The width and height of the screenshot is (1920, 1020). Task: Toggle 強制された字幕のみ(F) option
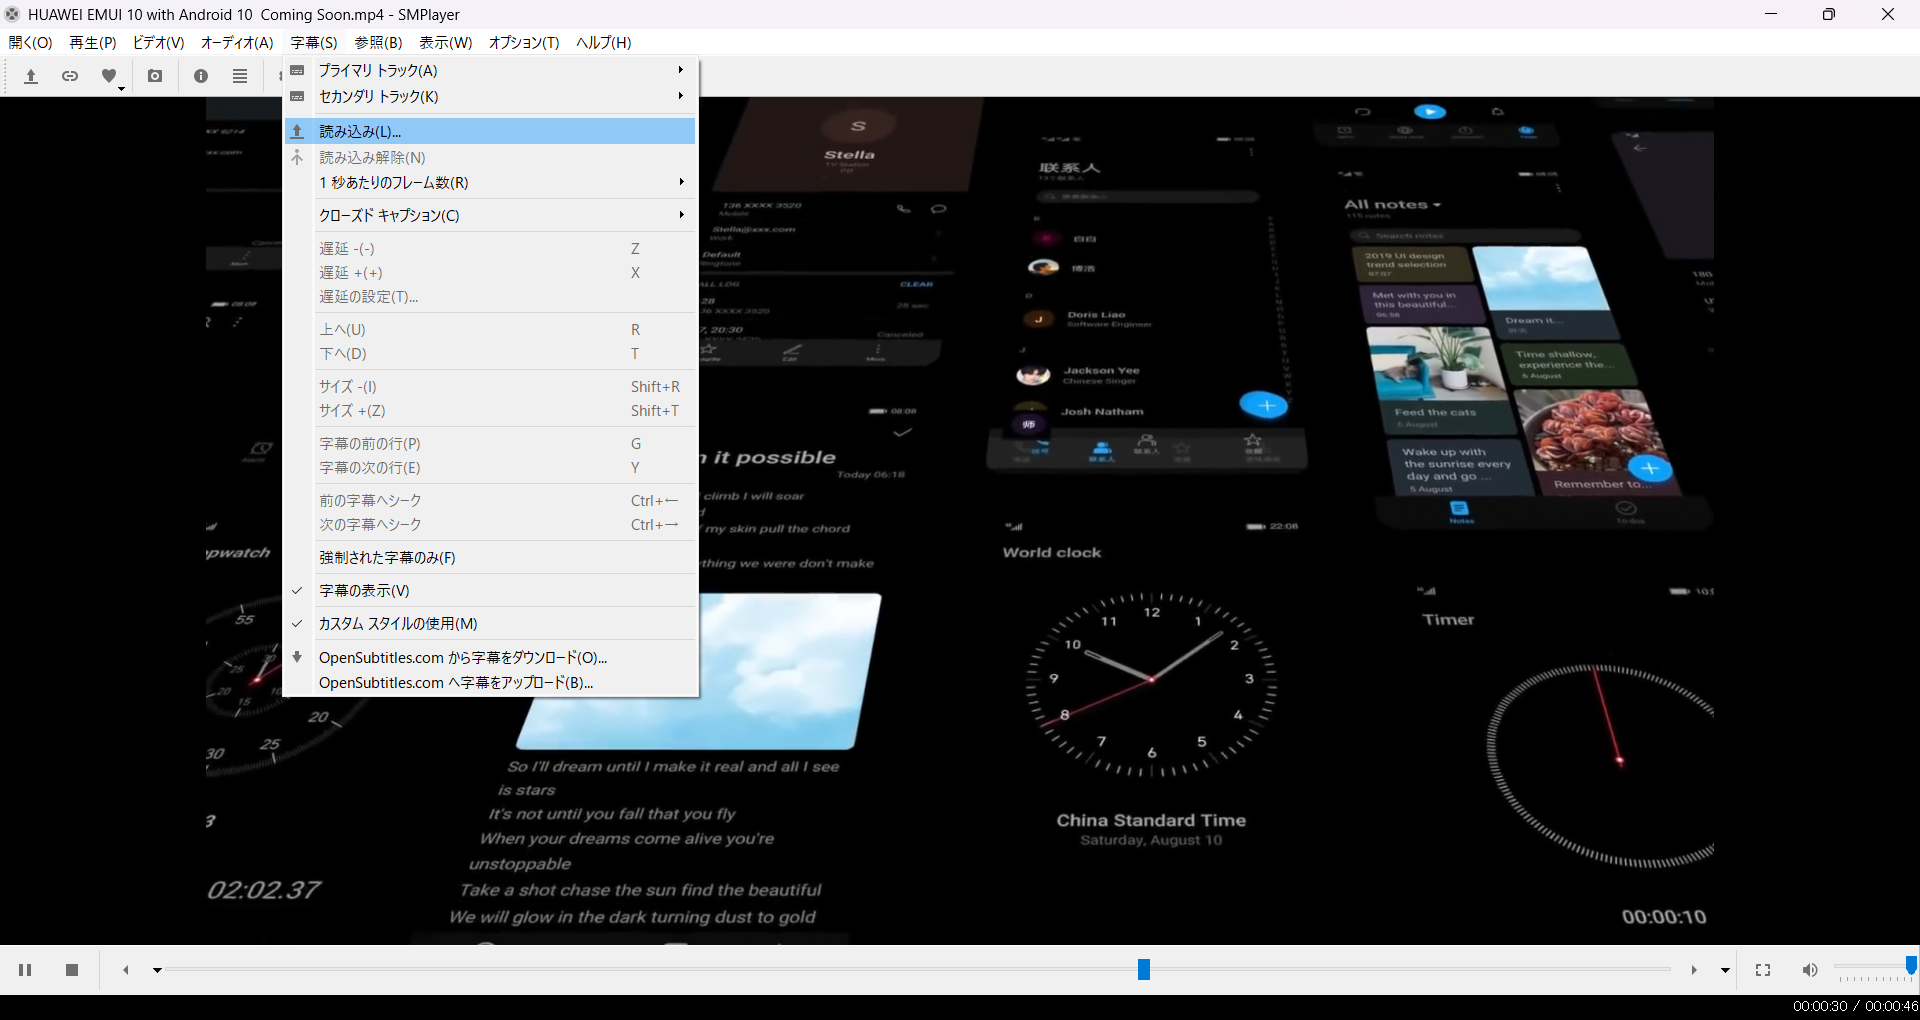pyautogui.click(x=387, y=558)
